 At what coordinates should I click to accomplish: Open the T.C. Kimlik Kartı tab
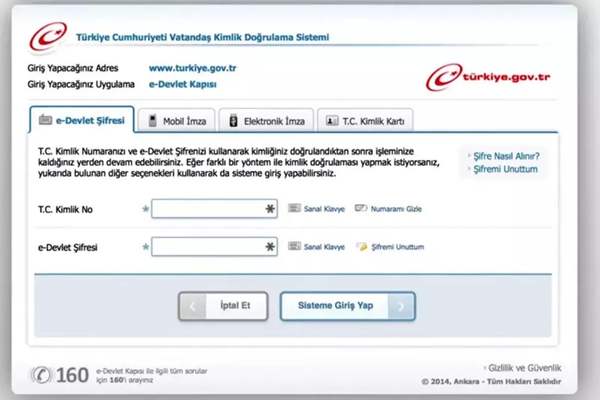(x=365, y=121)
